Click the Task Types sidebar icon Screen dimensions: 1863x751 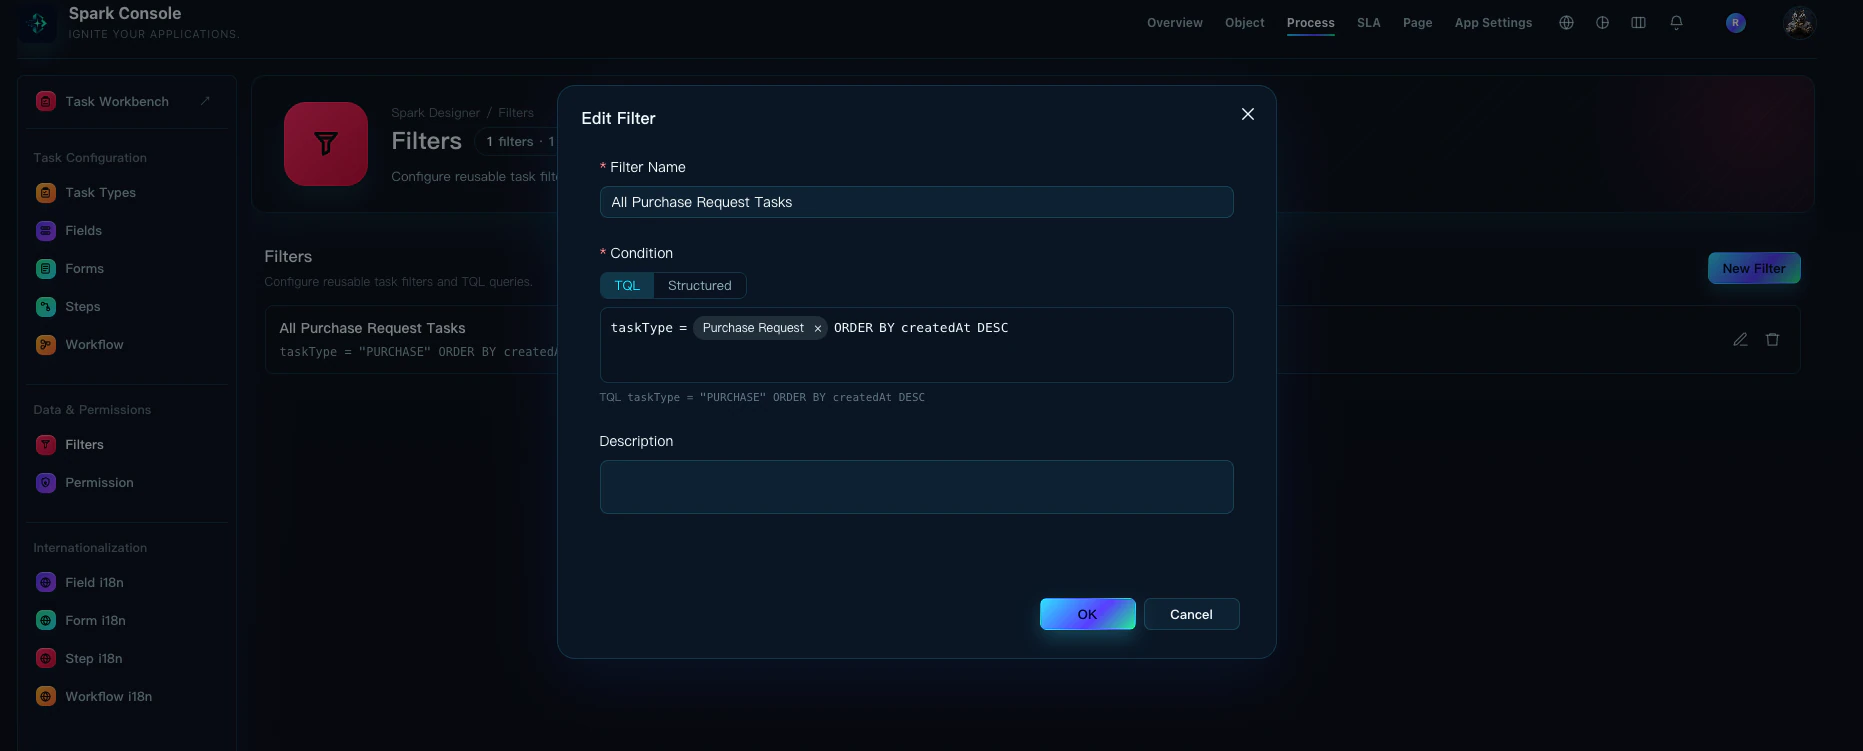tap(46, 193)
